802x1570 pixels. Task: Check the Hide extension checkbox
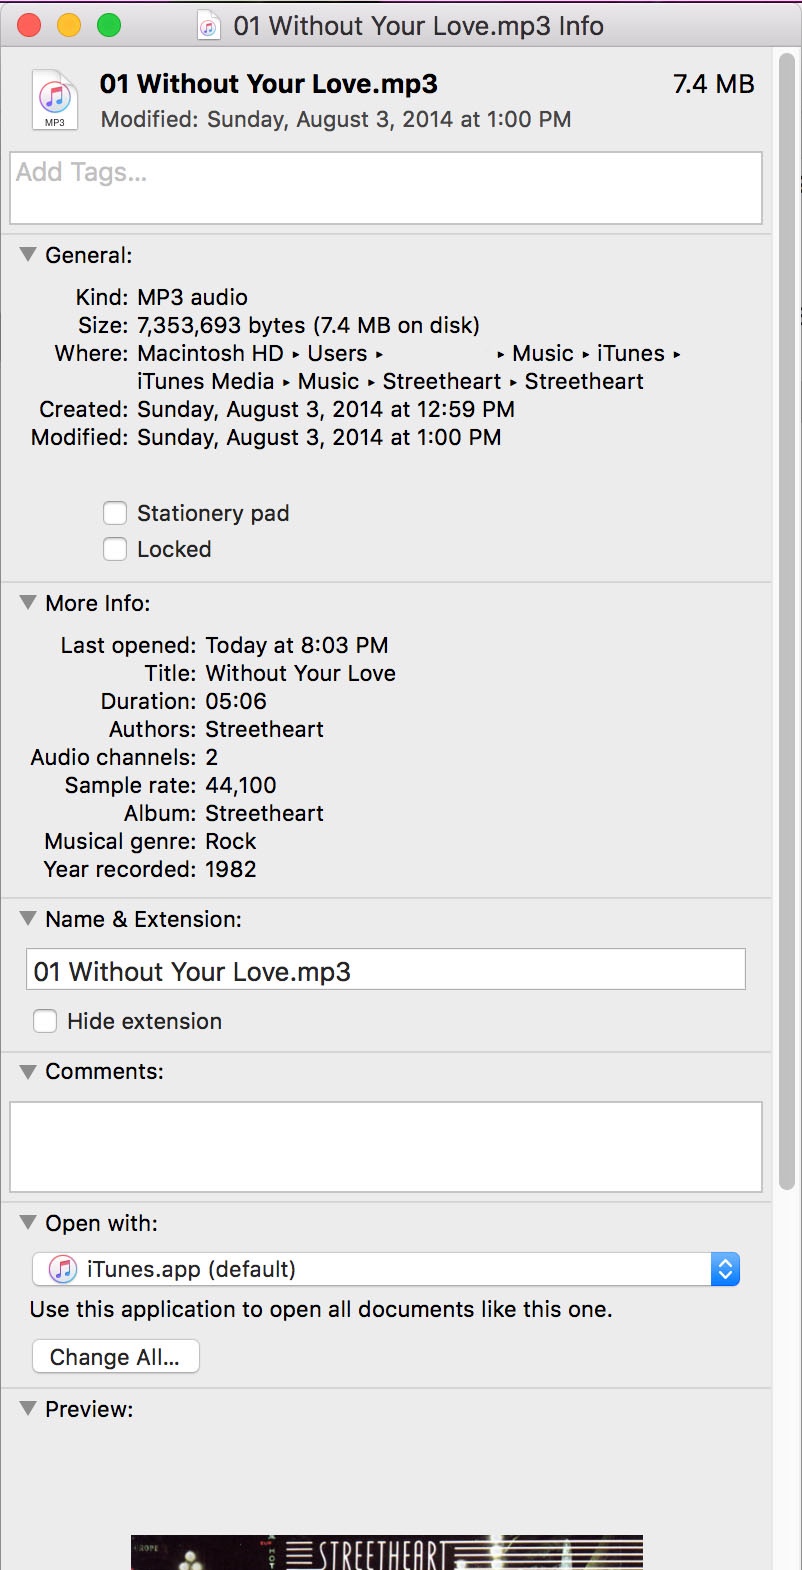tap(45, 1021)
